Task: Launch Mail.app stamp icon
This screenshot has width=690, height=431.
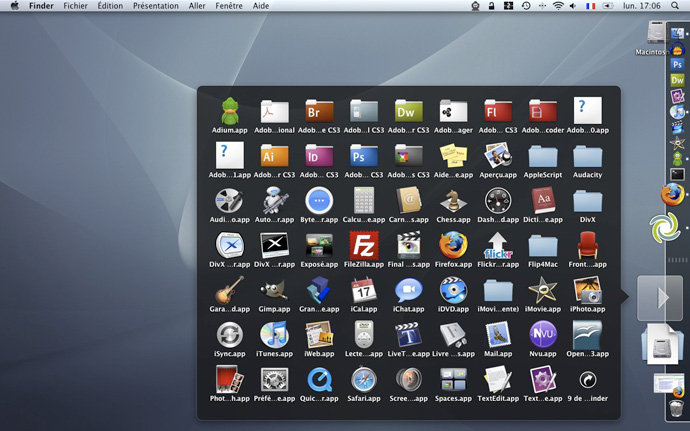Action: [x=498, y=334]
